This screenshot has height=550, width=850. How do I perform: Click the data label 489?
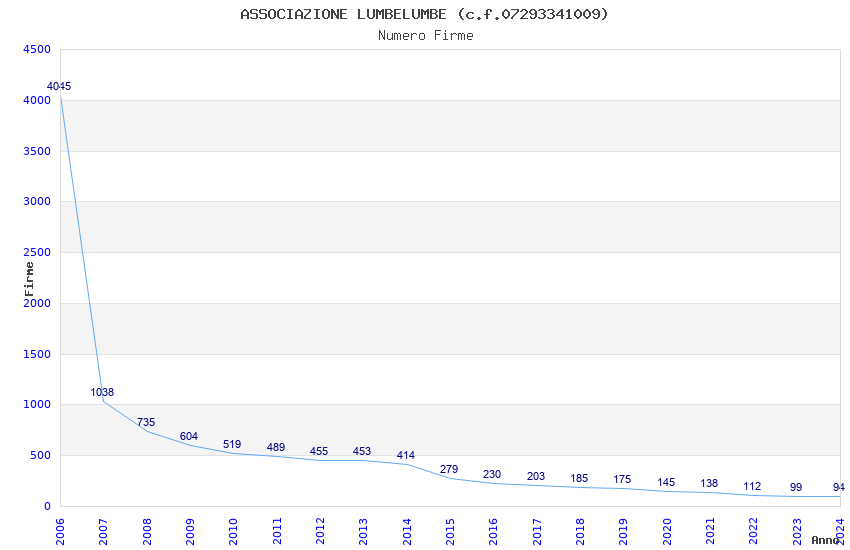coord(276,447)
